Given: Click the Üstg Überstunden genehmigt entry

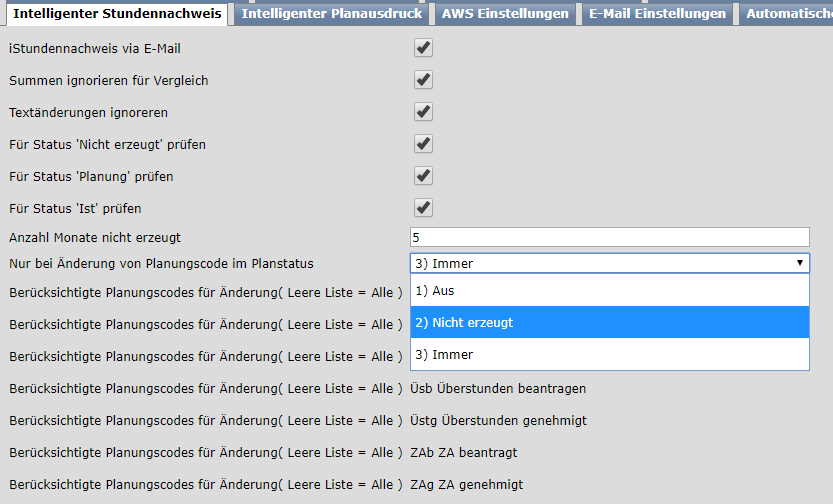Looking at the screenshot, I should click(498, 420).
